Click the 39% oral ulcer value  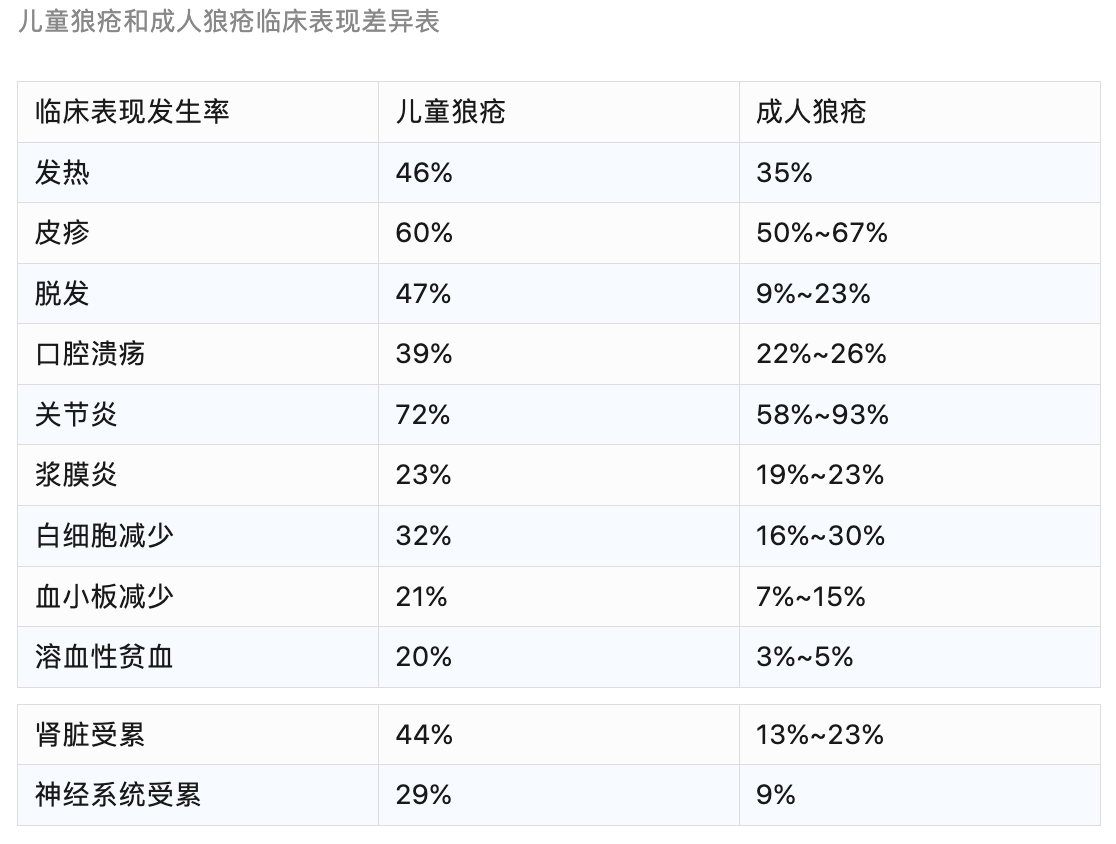(424, 354)
